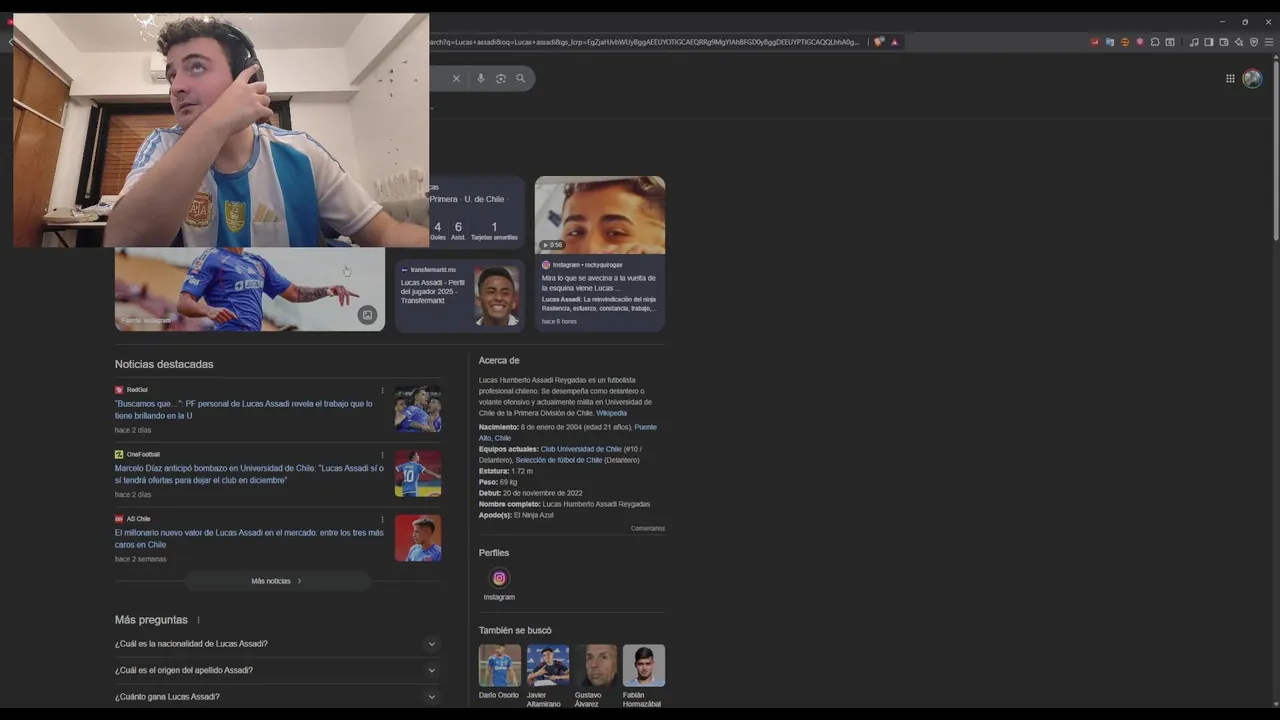Click Debut: 20 de noviembre de 2022
This screenshot has height=720, width=1280.
coord(543,493)
